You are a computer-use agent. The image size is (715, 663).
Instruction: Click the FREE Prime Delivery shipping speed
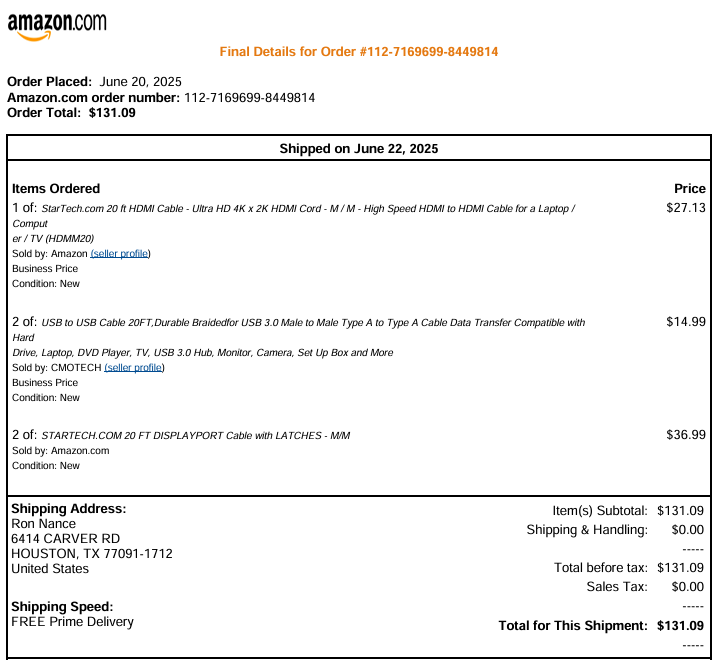73,622
